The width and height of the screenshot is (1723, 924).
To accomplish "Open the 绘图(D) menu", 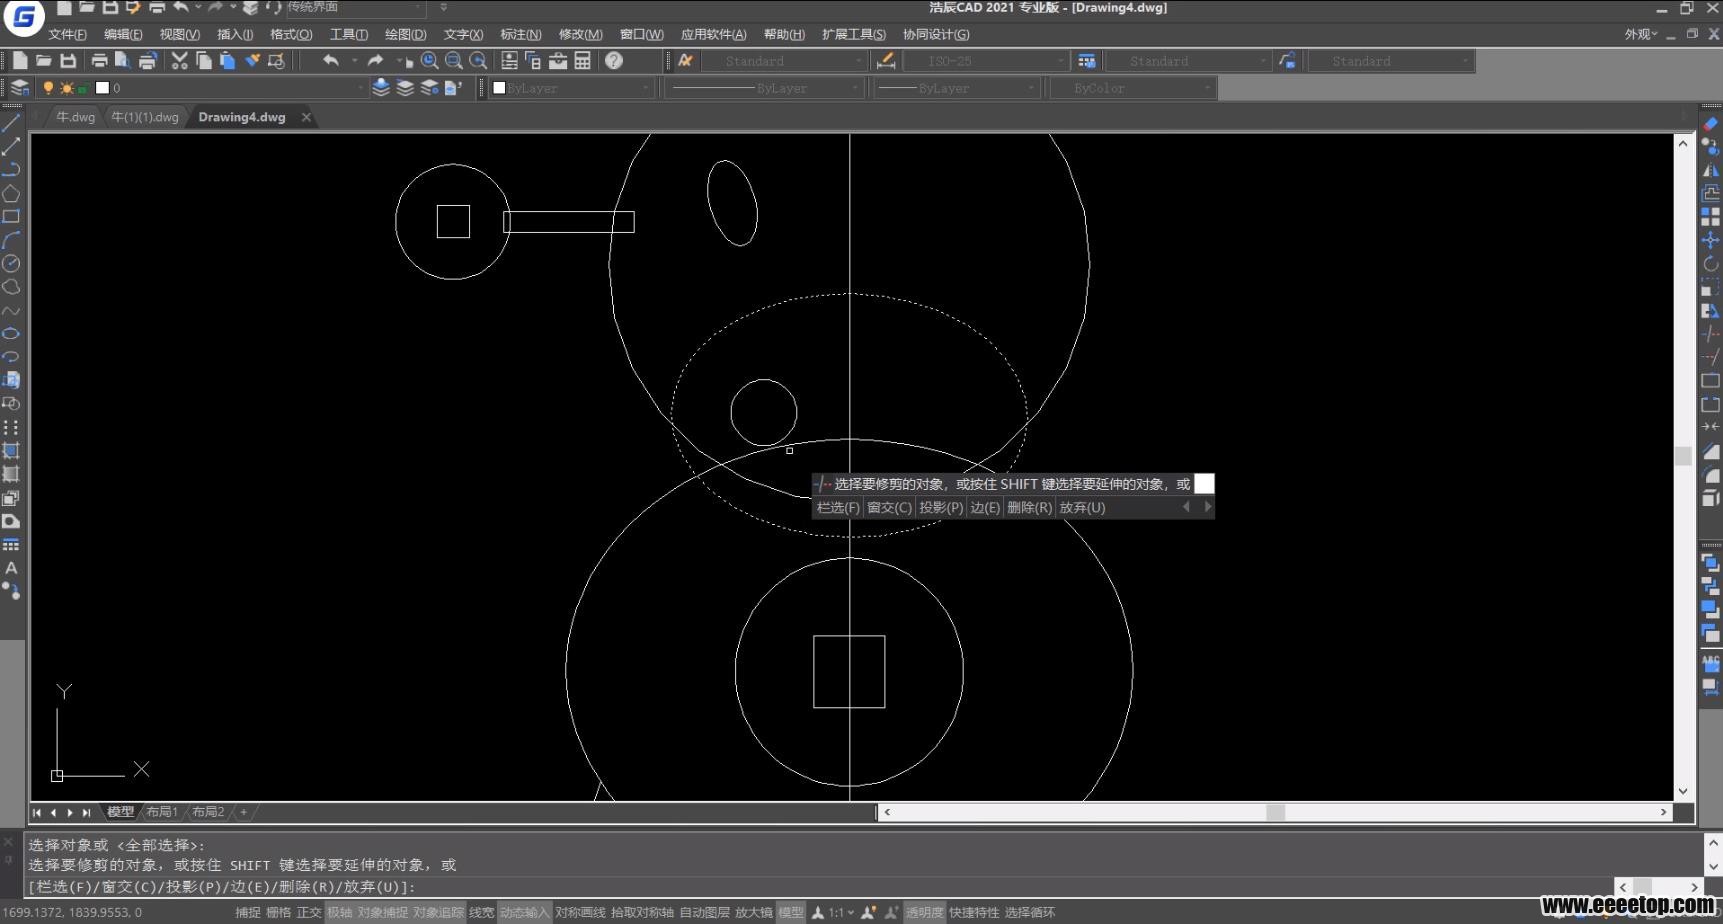I will click(405, 34).
